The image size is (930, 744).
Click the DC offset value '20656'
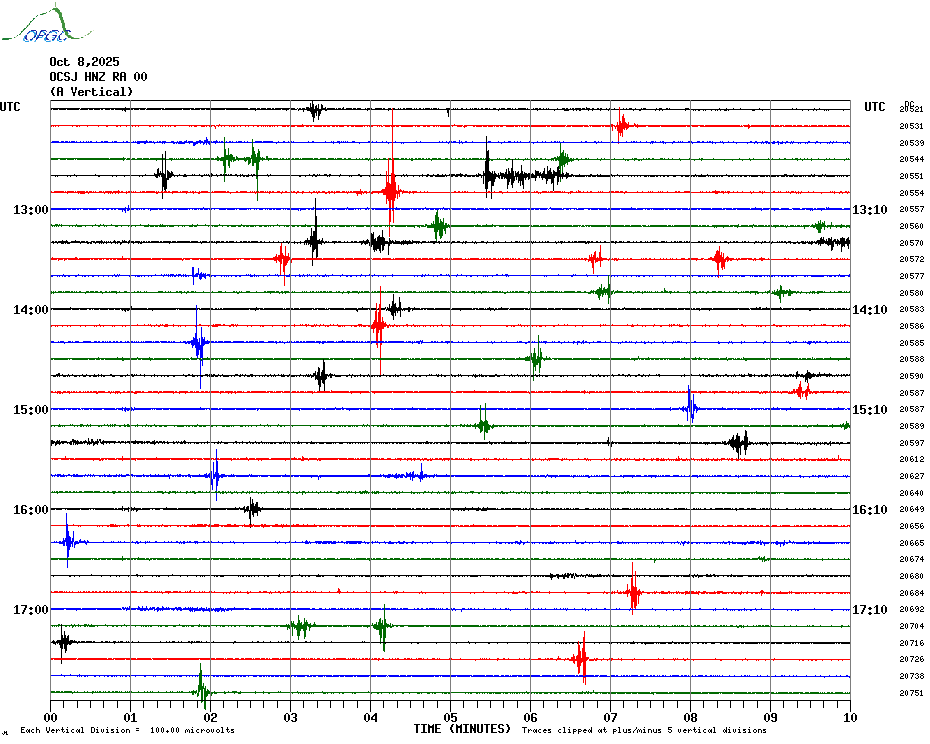click(x=912, y=526)
